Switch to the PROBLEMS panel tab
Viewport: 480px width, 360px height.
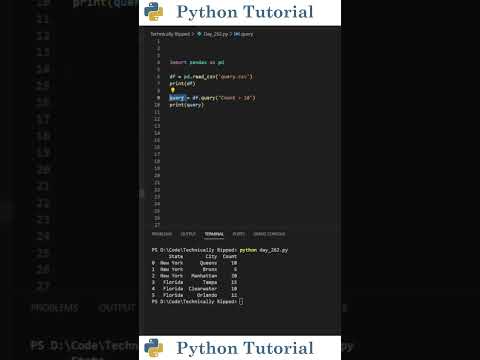pos(162,234)
